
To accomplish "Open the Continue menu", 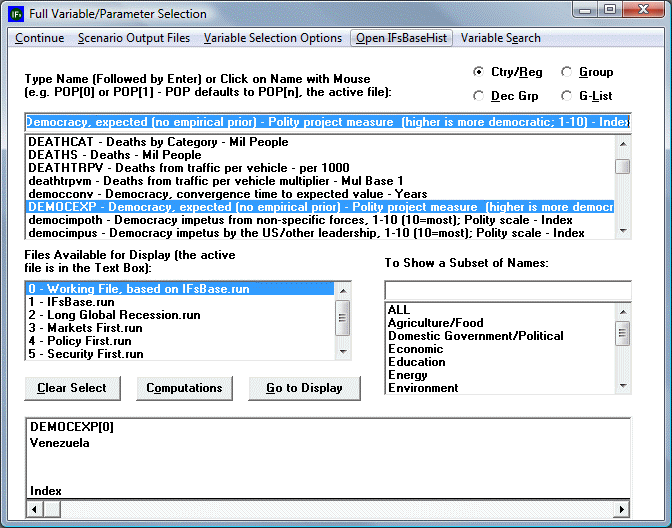I will (40, 38).
